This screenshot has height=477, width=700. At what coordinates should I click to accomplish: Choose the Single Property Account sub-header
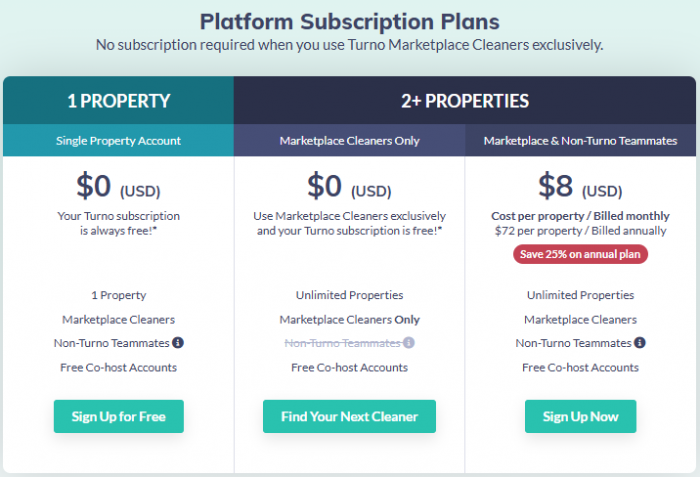coord(118,141)
